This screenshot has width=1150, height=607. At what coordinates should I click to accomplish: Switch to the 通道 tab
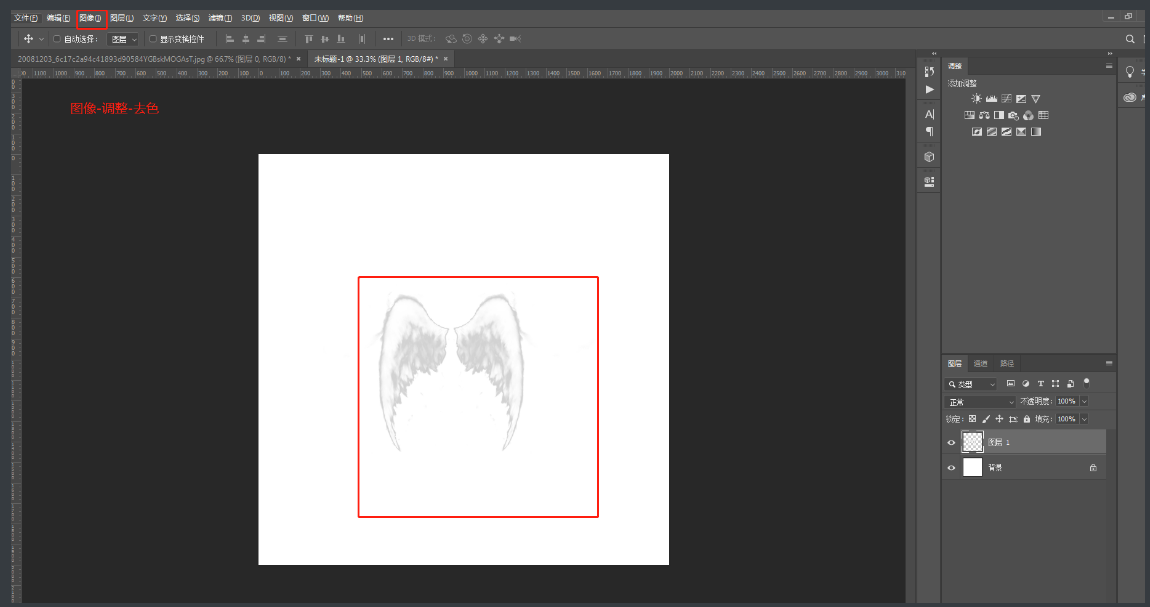981,364
